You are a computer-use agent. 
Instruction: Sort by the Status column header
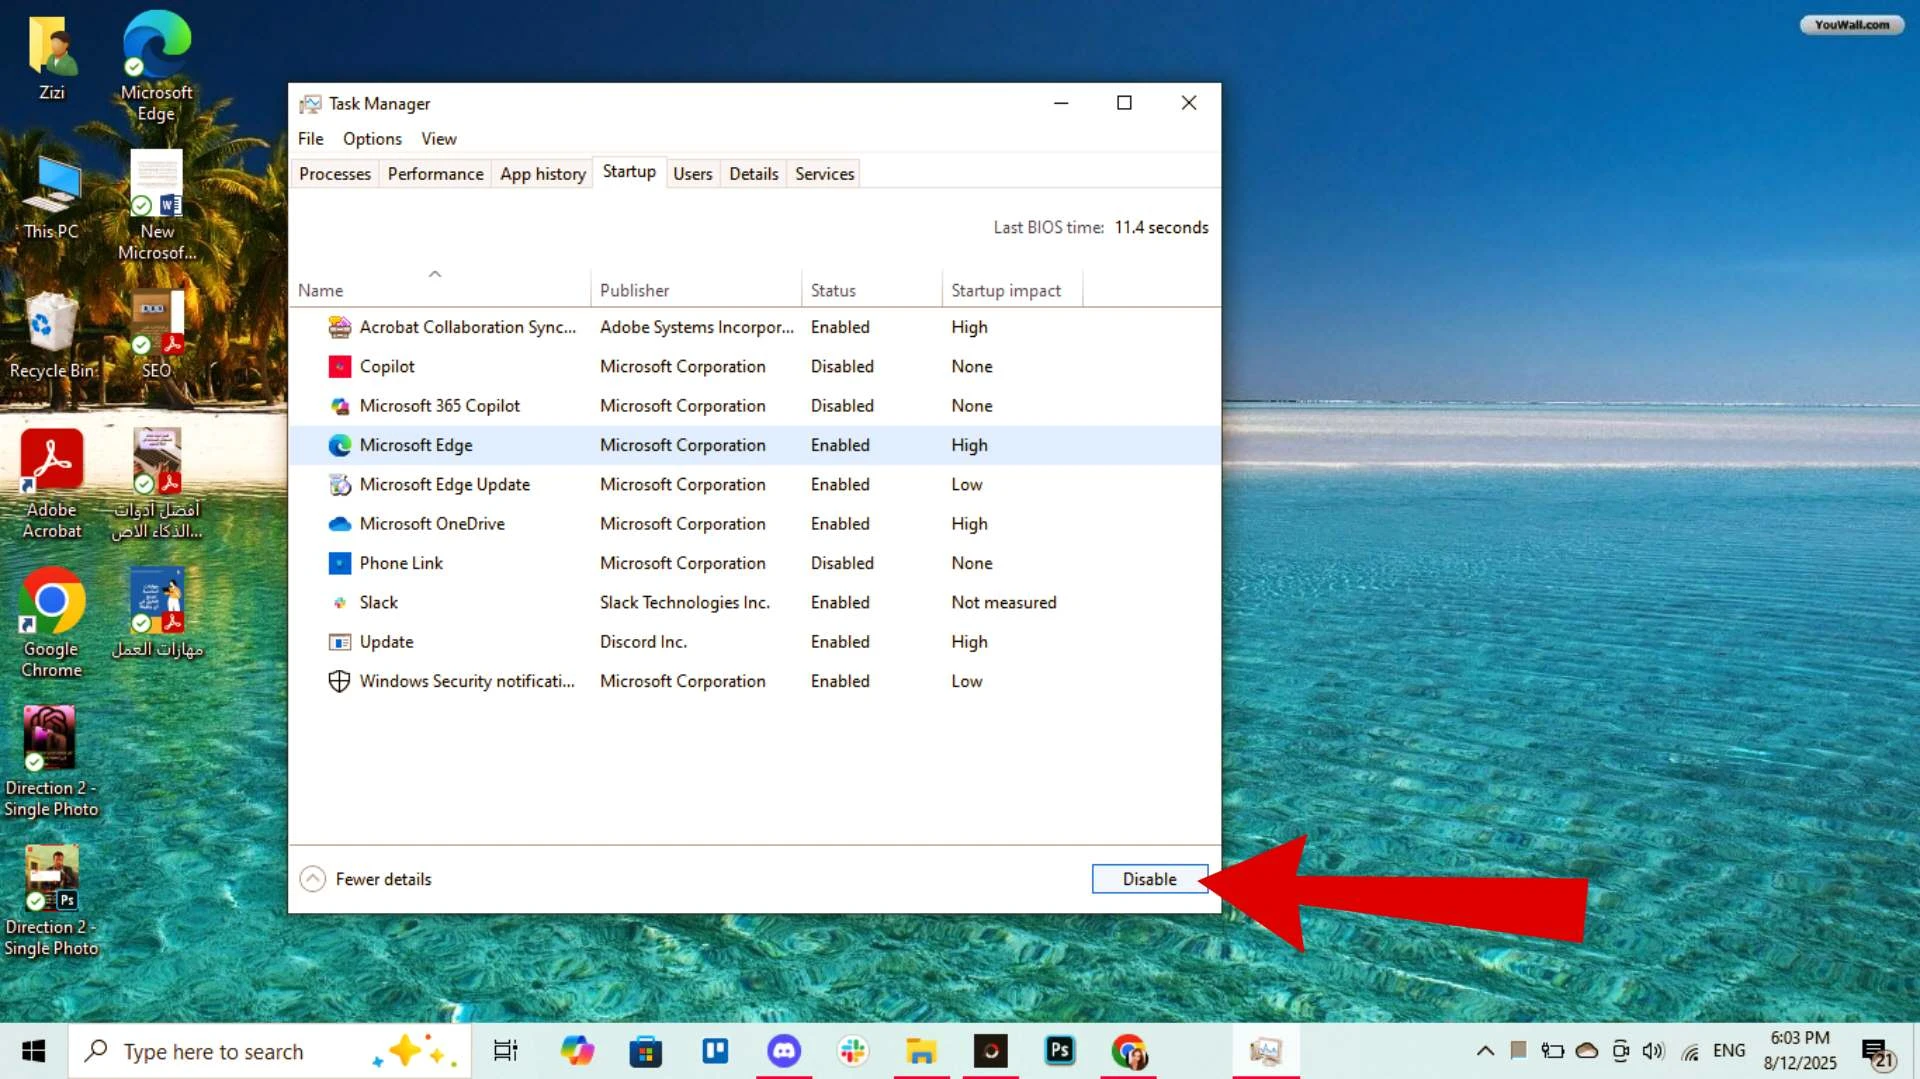[x=872, y=290]
